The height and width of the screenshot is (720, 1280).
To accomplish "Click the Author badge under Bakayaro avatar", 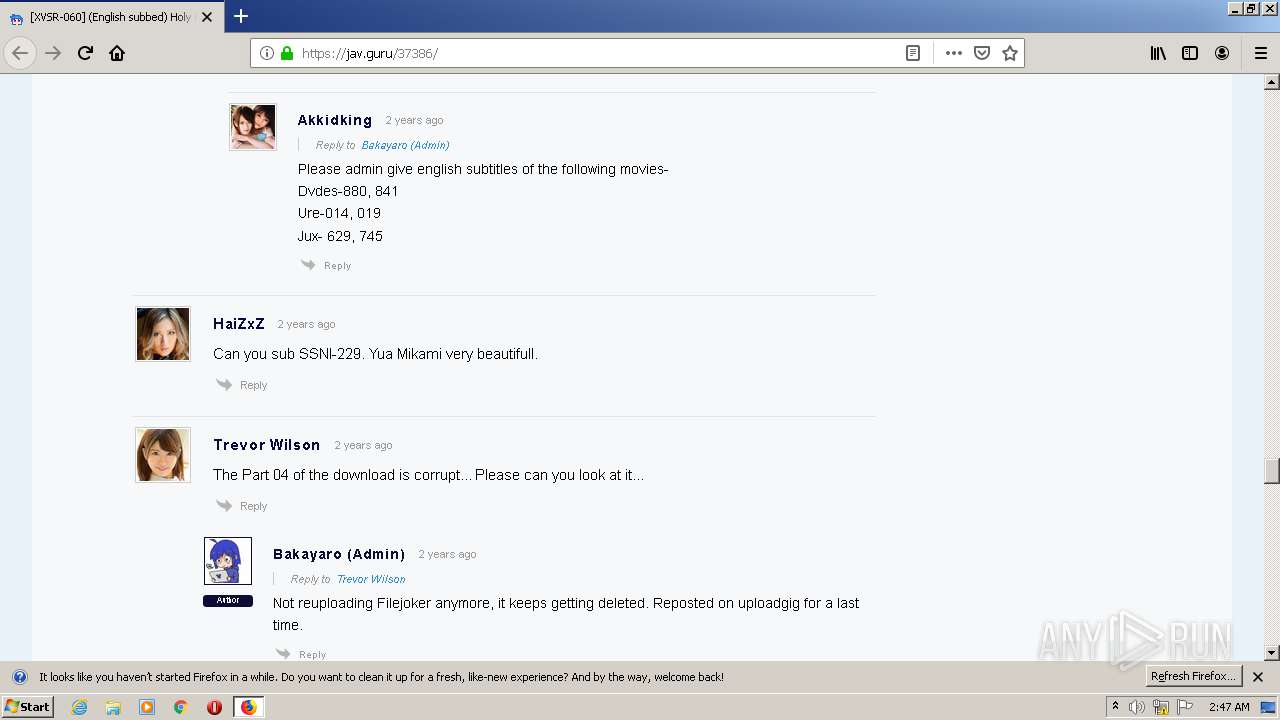I will click(x=228, y=601).
